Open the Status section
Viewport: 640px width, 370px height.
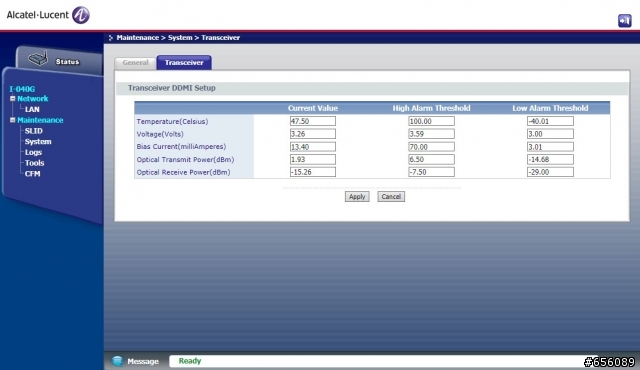coord(67,62)
